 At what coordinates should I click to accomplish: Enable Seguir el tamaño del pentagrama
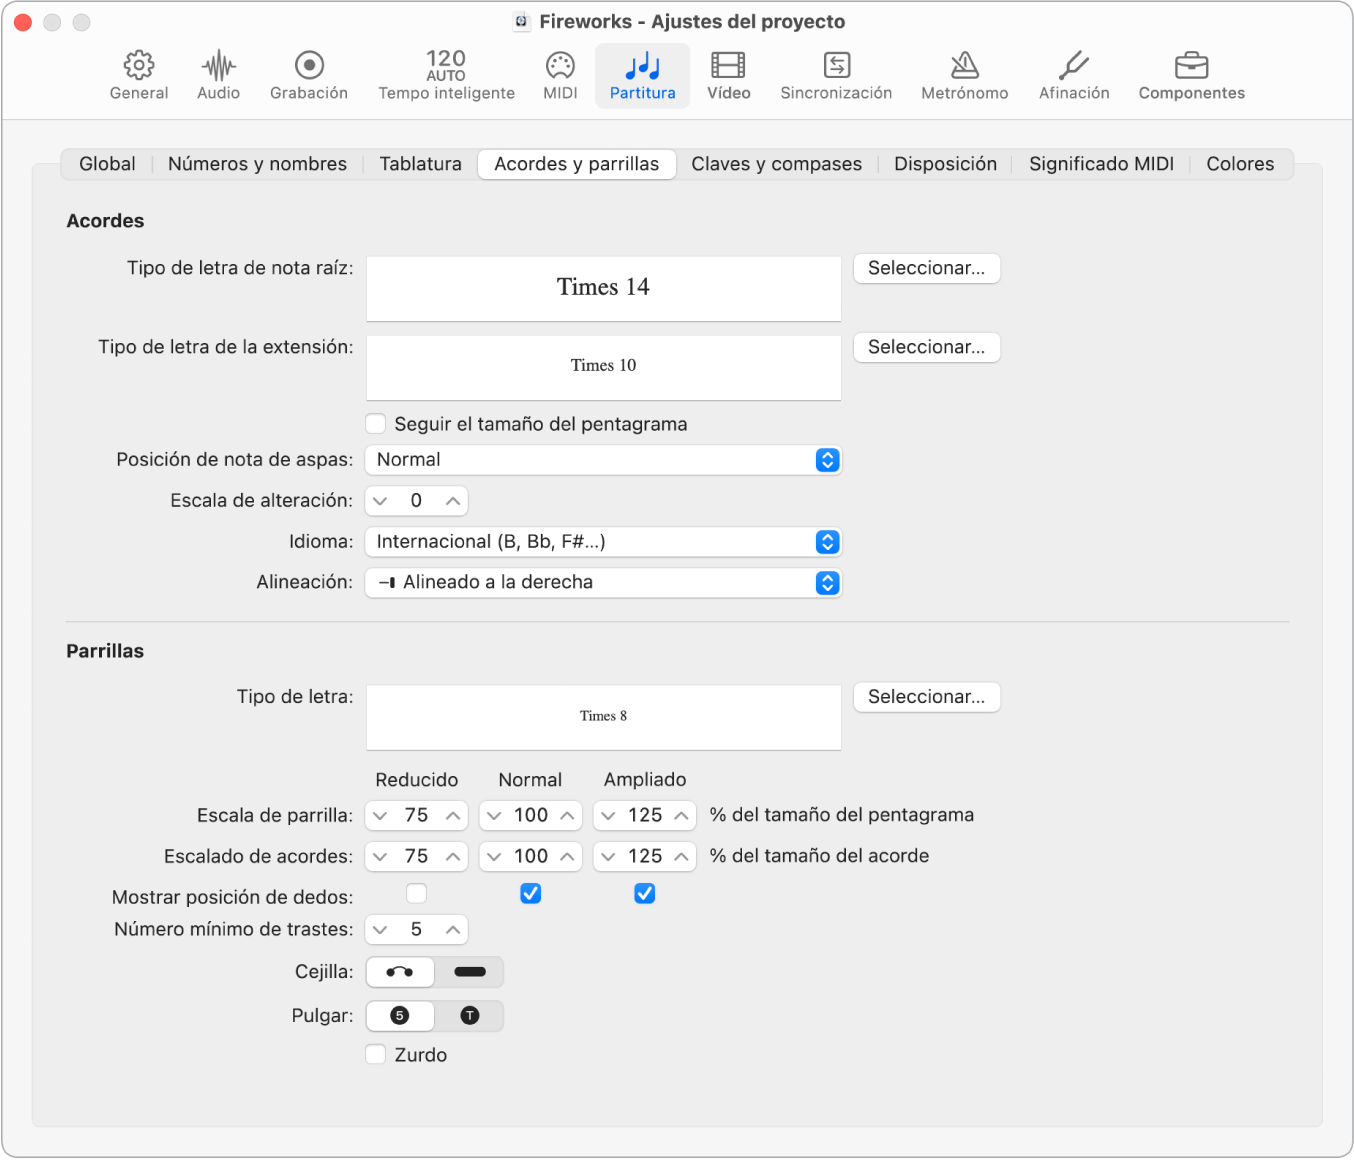(376, 424)
